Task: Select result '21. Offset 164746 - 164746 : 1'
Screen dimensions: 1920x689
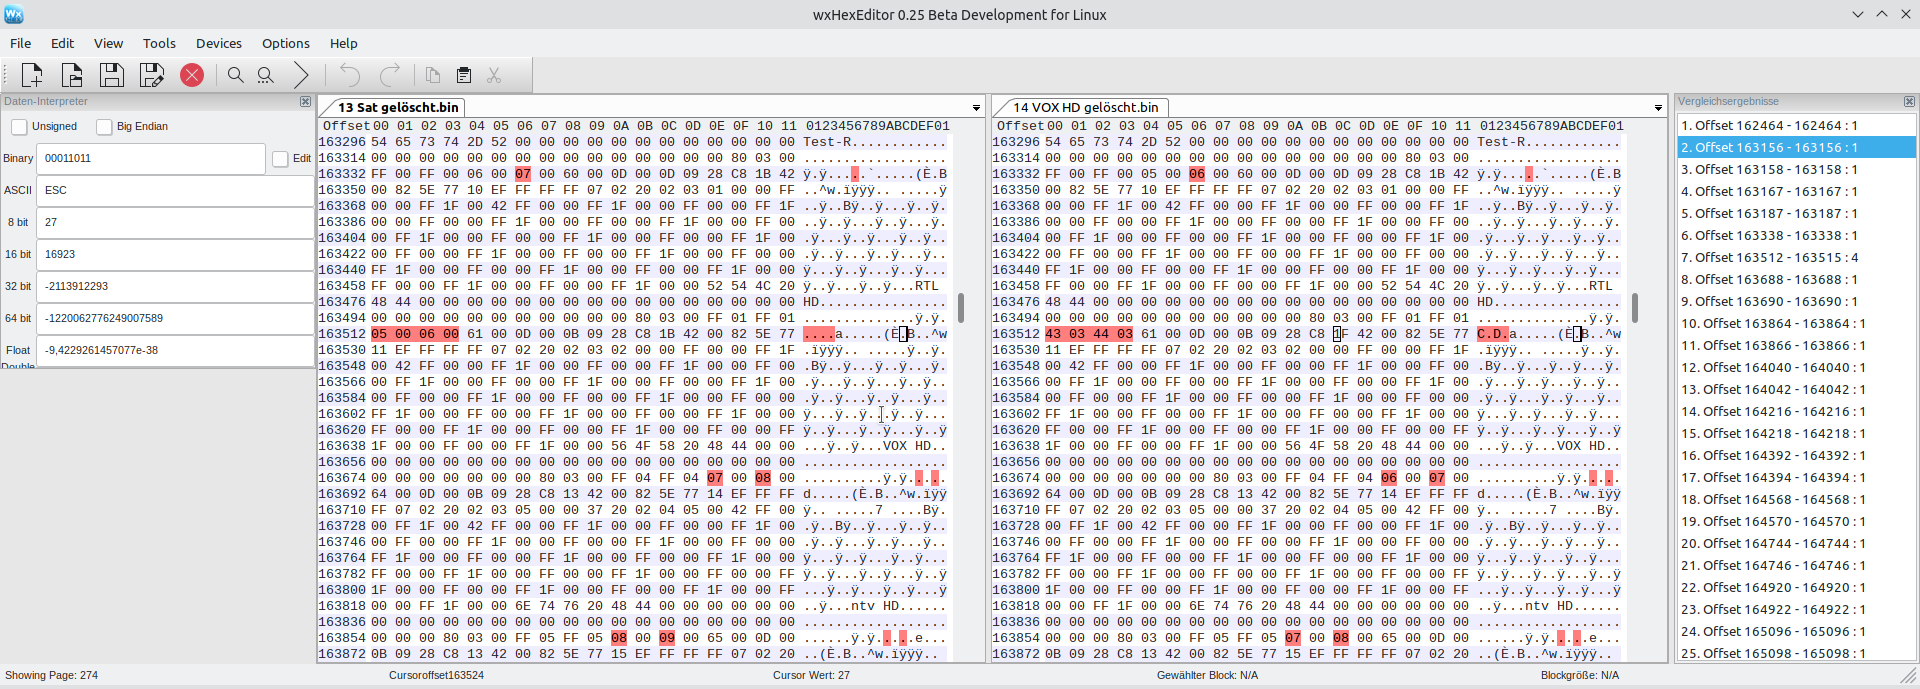Action: pos(1796,565)
